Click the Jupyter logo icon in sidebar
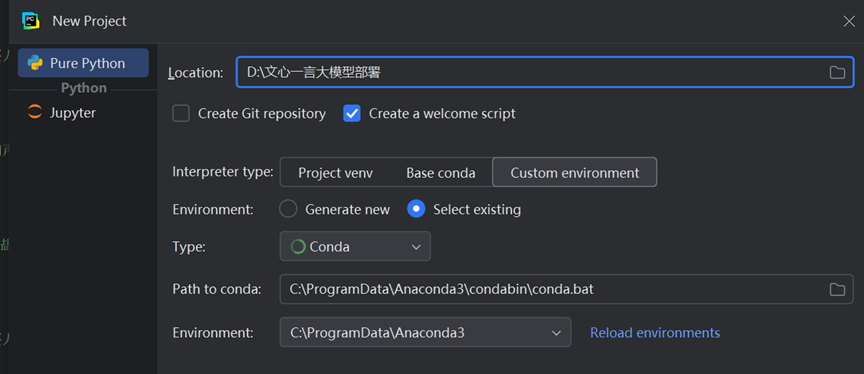The image size is (864, 374). click(35, 112)
